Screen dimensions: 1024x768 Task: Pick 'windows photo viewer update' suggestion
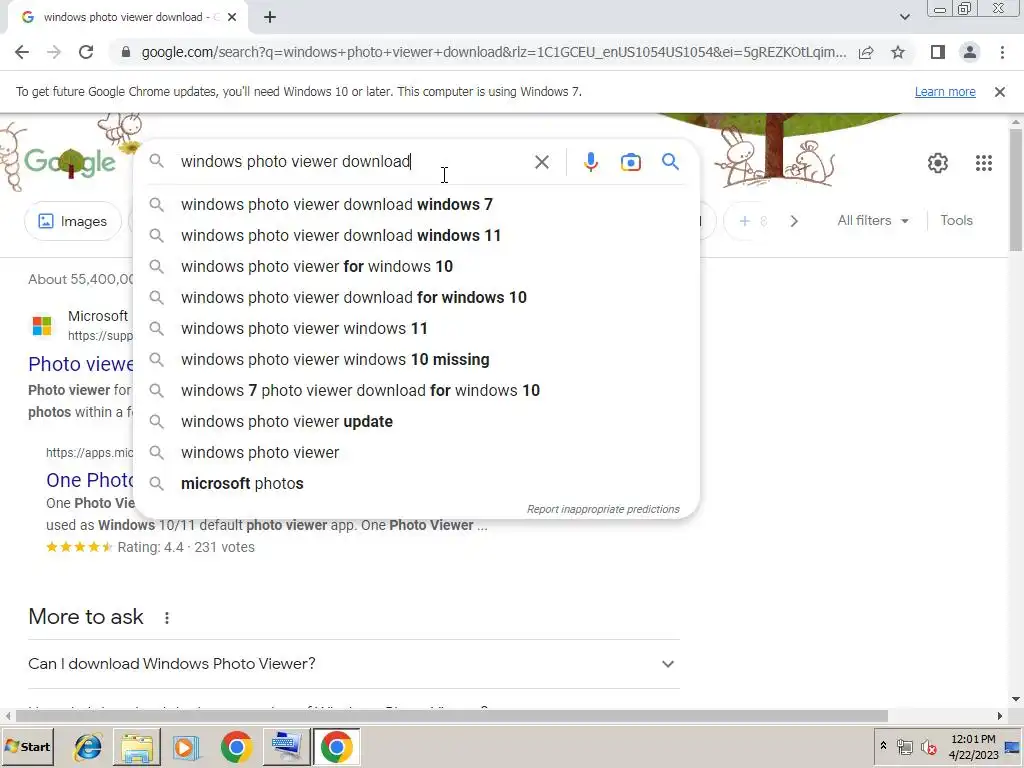[x=416, y=422]
